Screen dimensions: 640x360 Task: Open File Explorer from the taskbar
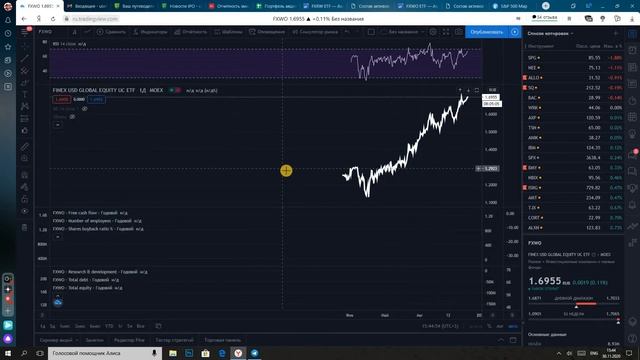[x=173, y=353]
